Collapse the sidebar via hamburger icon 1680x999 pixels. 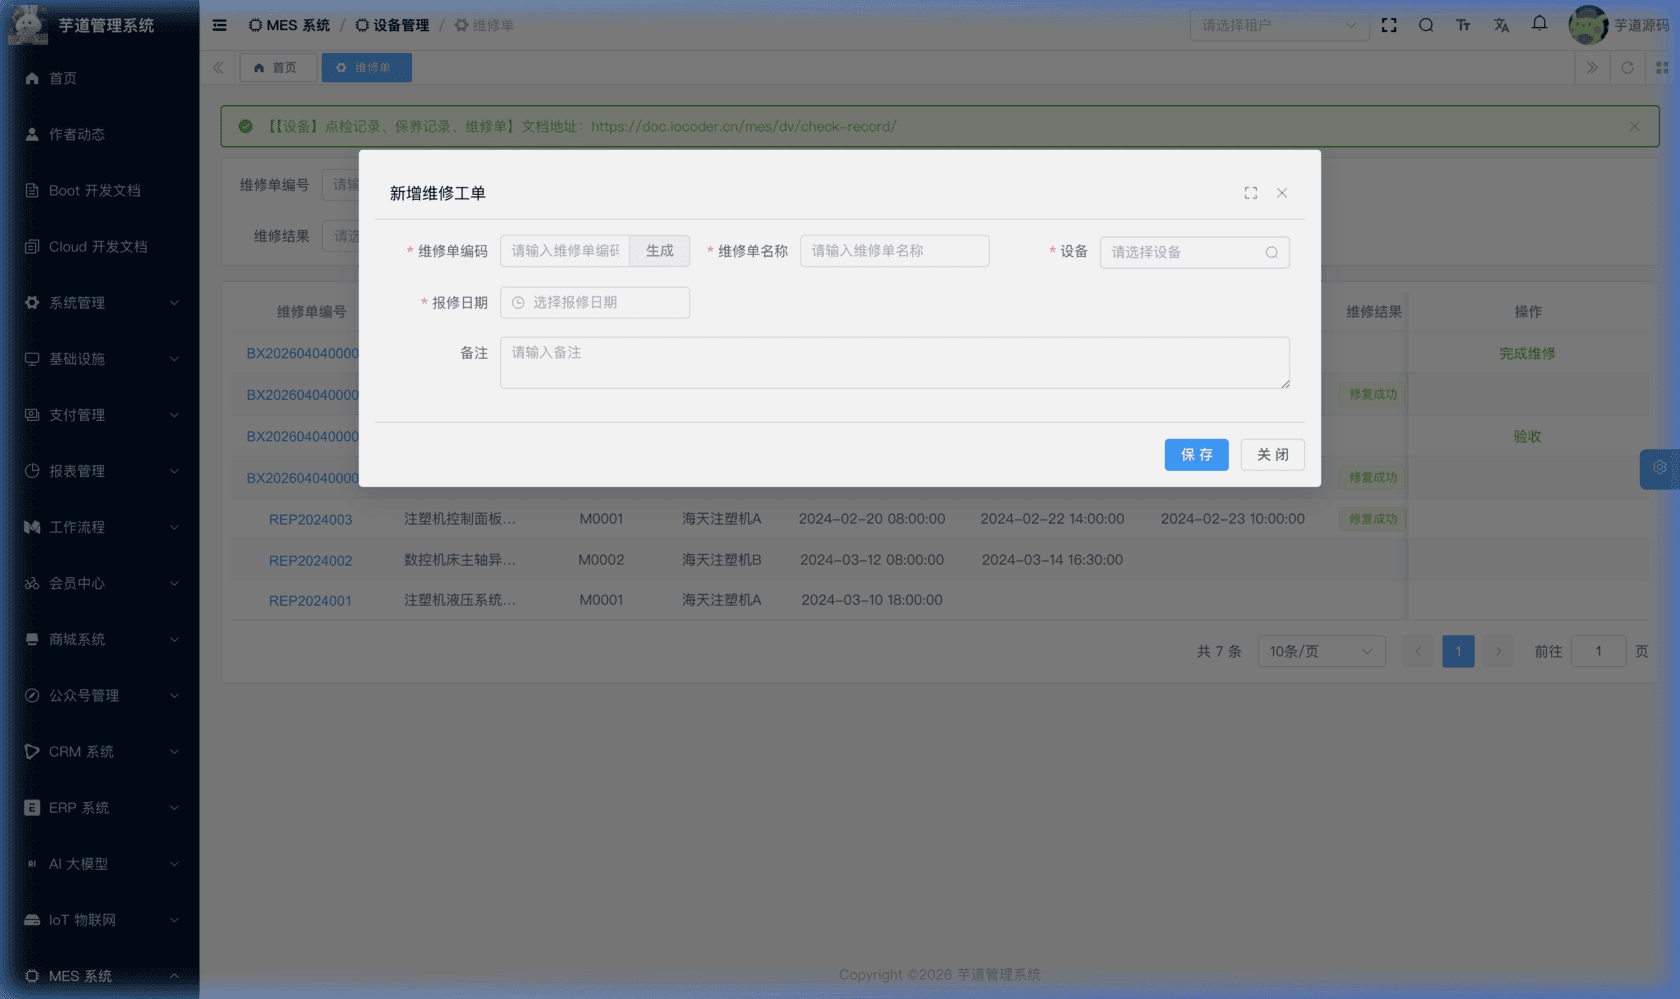tap(219, 25)
